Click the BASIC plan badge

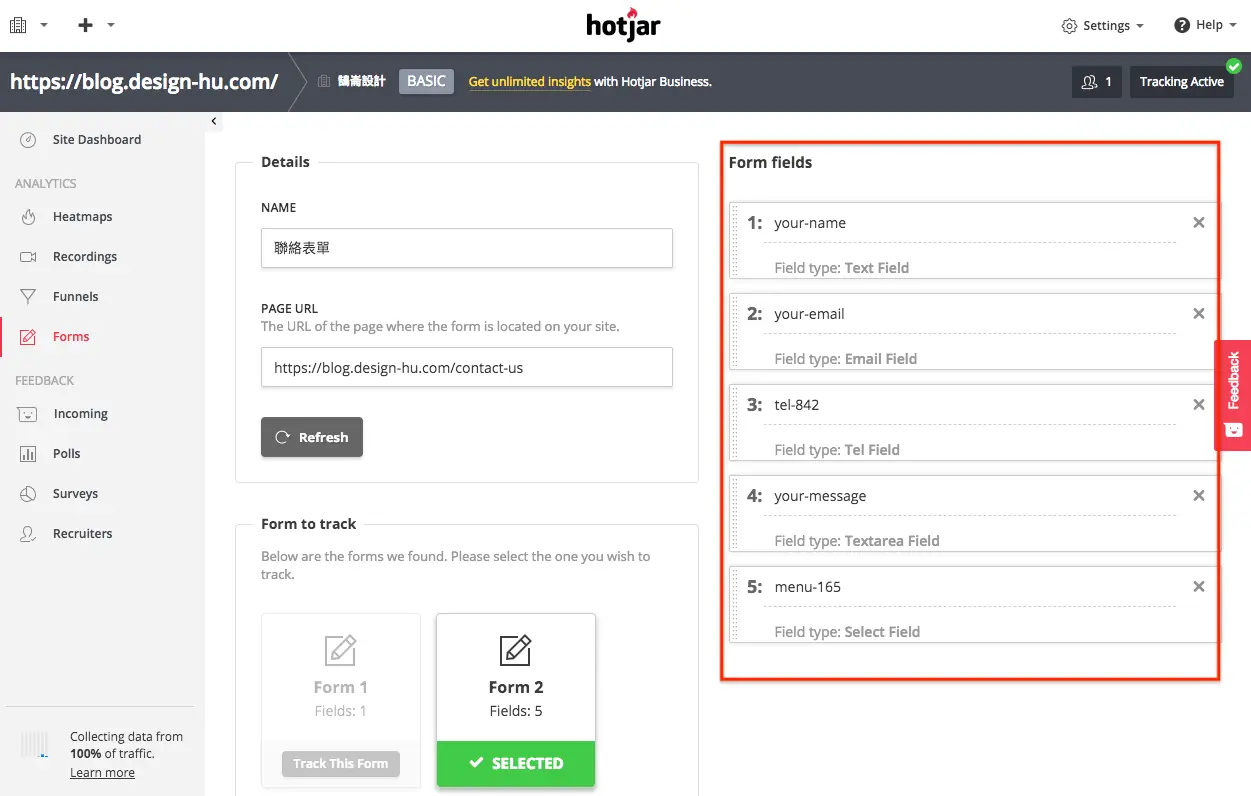tap(426, 82)
